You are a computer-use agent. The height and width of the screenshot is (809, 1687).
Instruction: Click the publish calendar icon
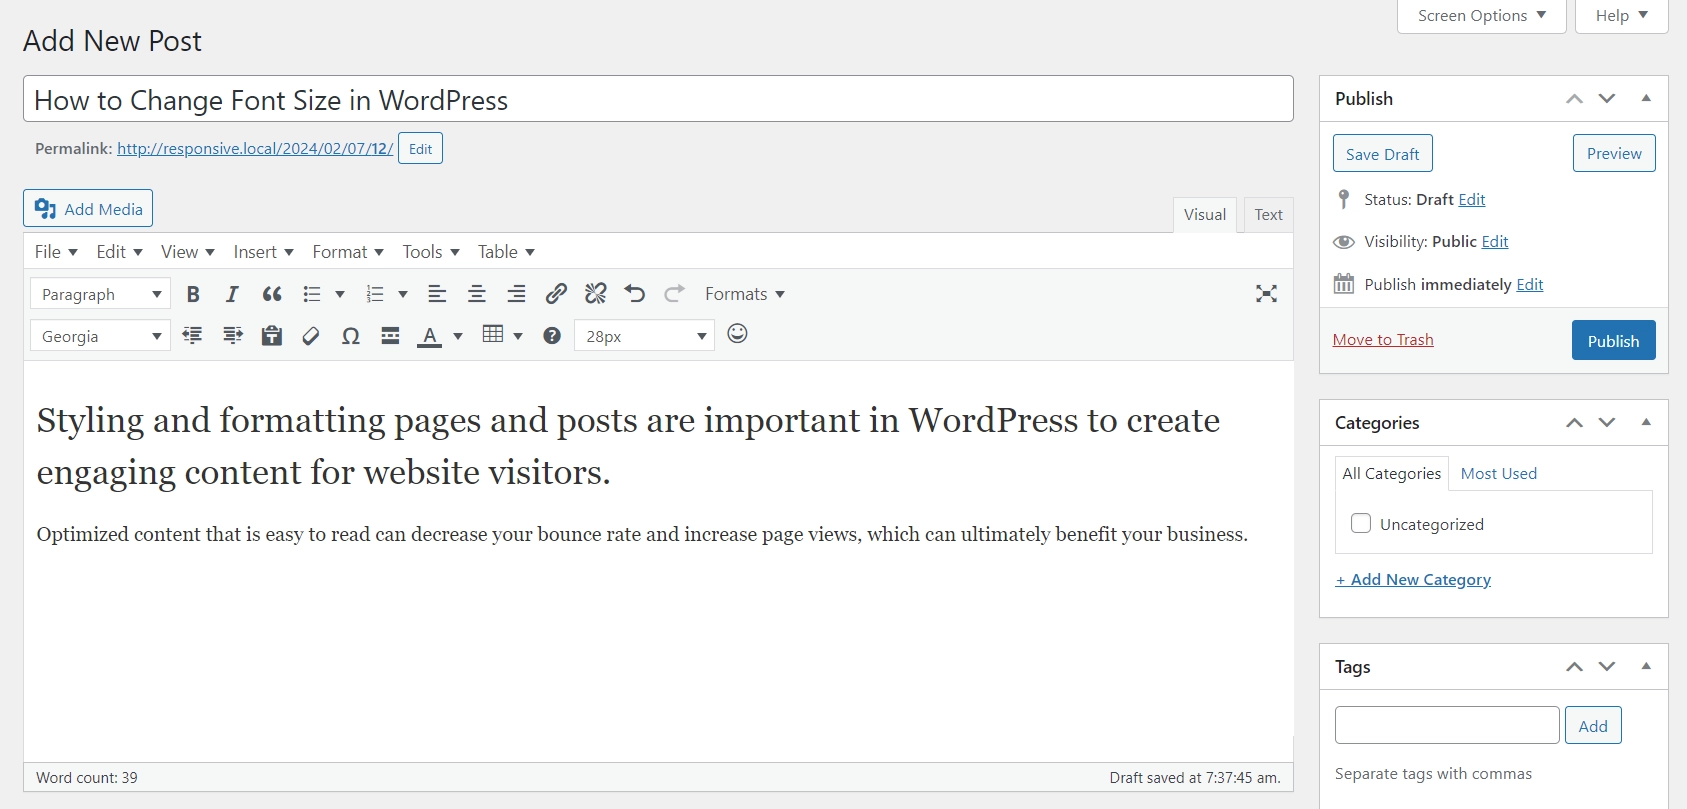[1344, 284]
